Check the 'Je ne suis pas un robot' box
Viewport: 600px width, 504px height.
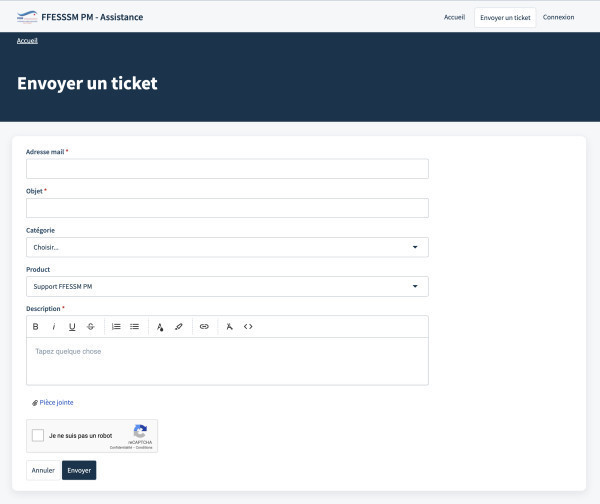pos(38,435)
